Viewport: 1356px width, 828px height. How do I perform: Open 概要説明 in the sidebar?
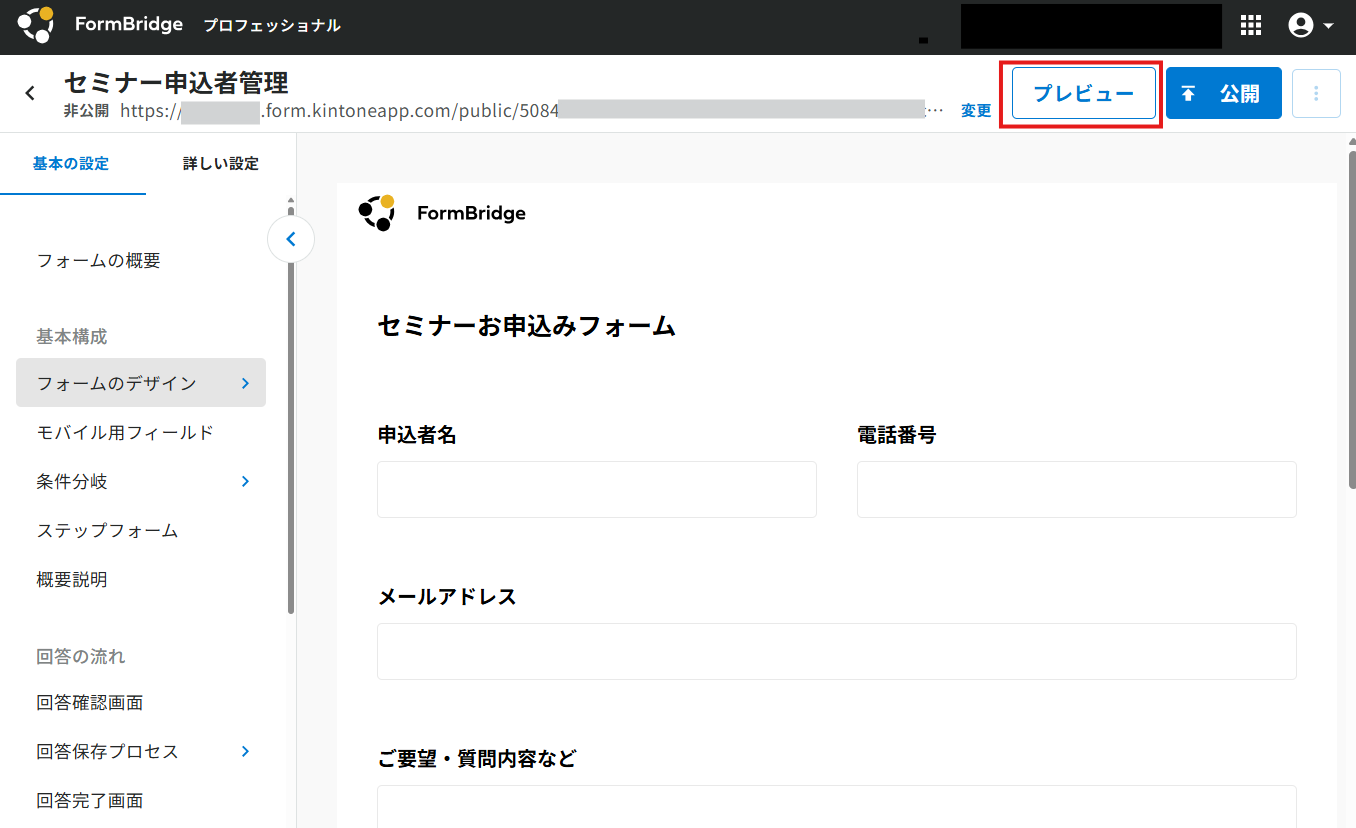72,579
